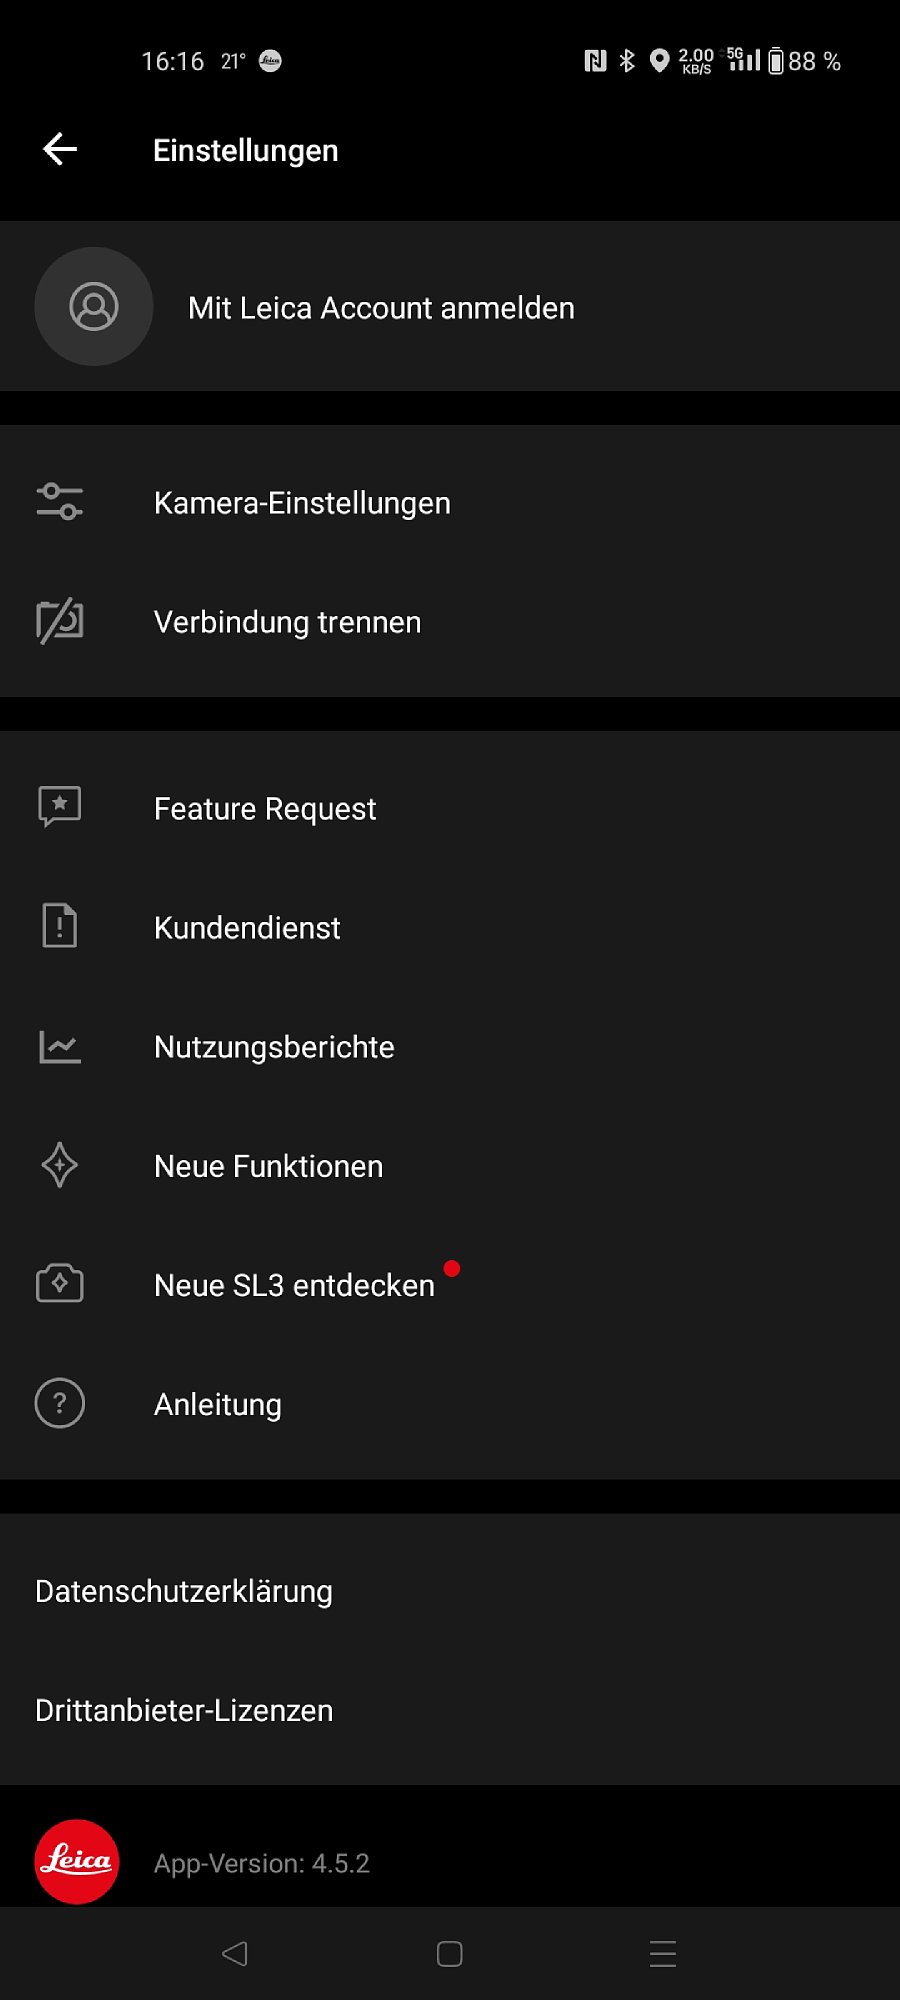900x2000 pixels.
Task: Tap the red Leica logo
Action: (77, 1861)
